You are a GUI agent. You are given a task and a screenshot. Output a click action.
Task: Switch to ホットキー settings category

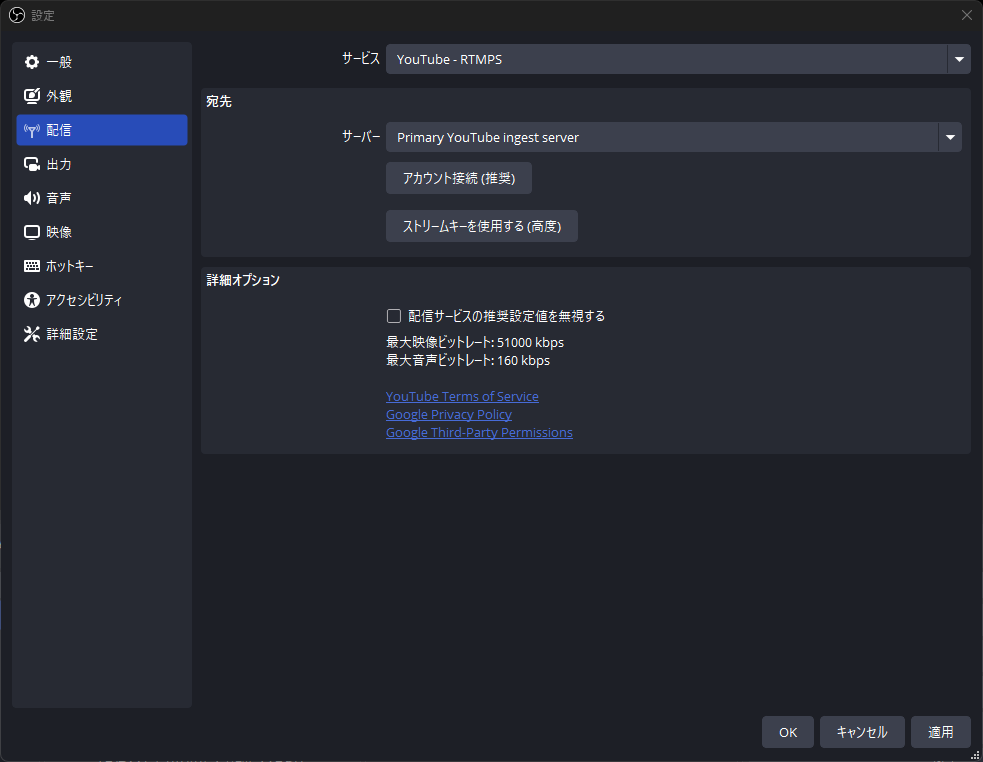(102, 266)
